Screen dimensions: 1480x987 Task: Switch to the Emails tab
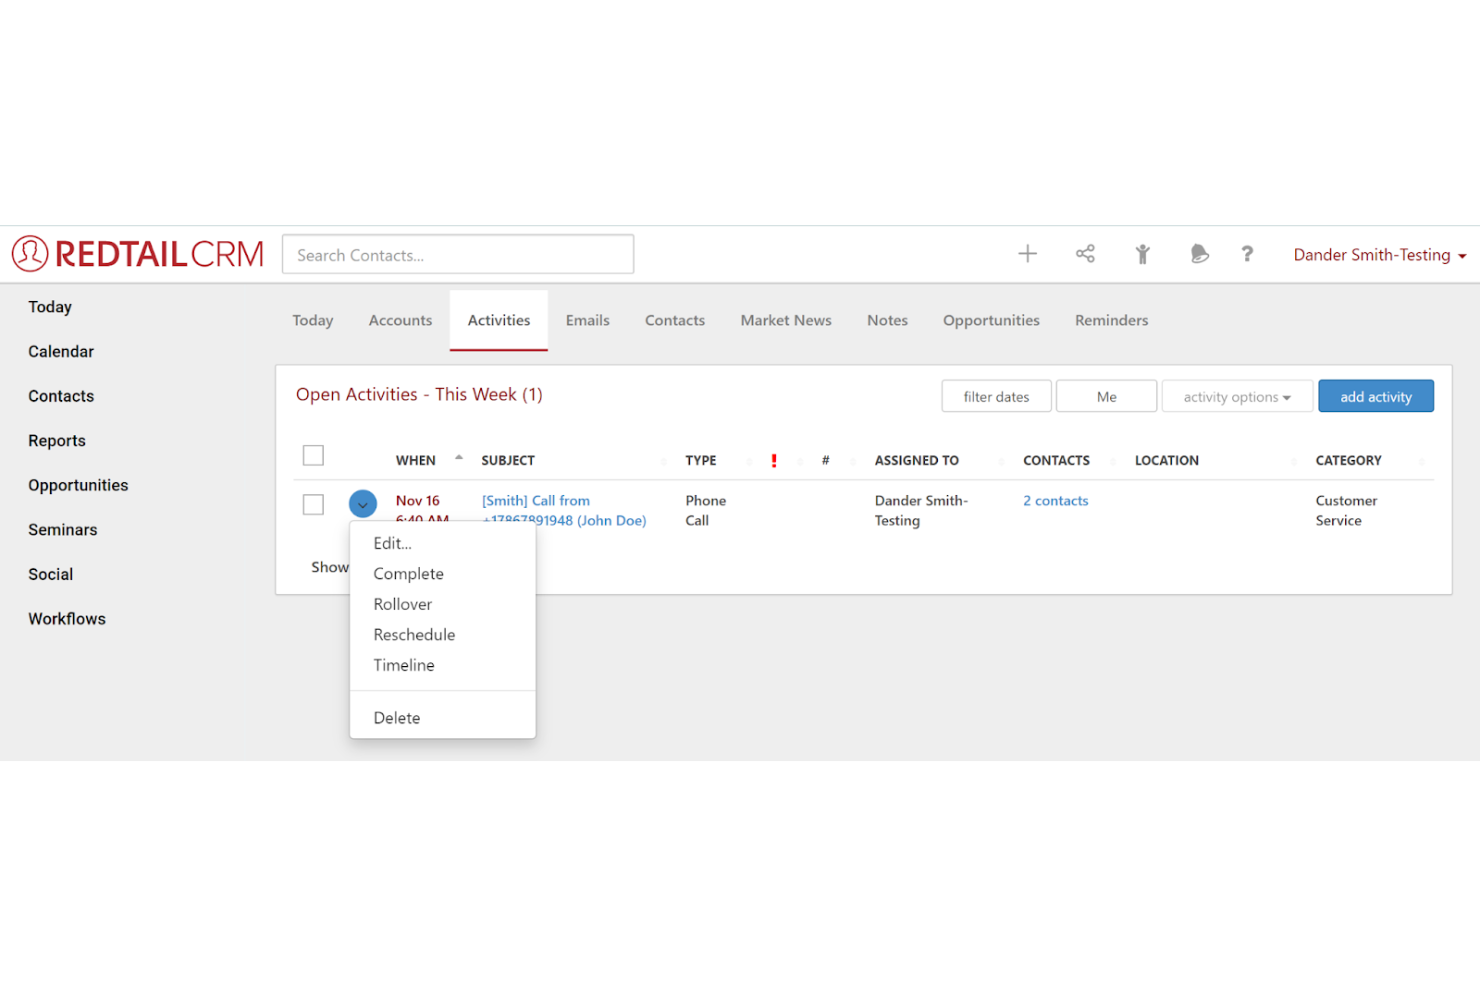587,320
